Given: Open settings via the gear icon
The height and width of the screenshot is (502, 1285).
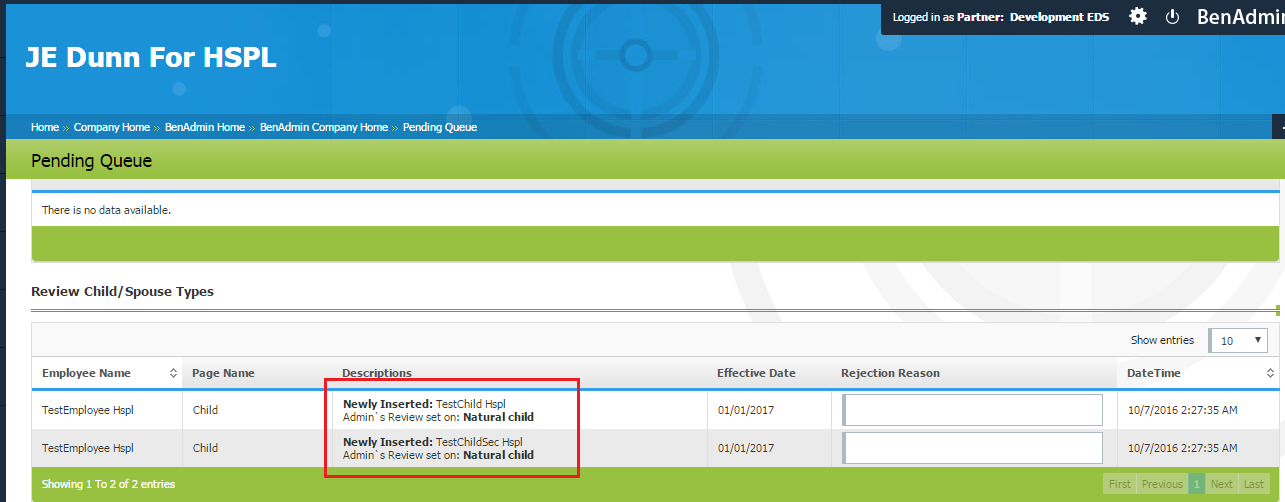Looking at the screenshot, I should [x=1138, y=17].
